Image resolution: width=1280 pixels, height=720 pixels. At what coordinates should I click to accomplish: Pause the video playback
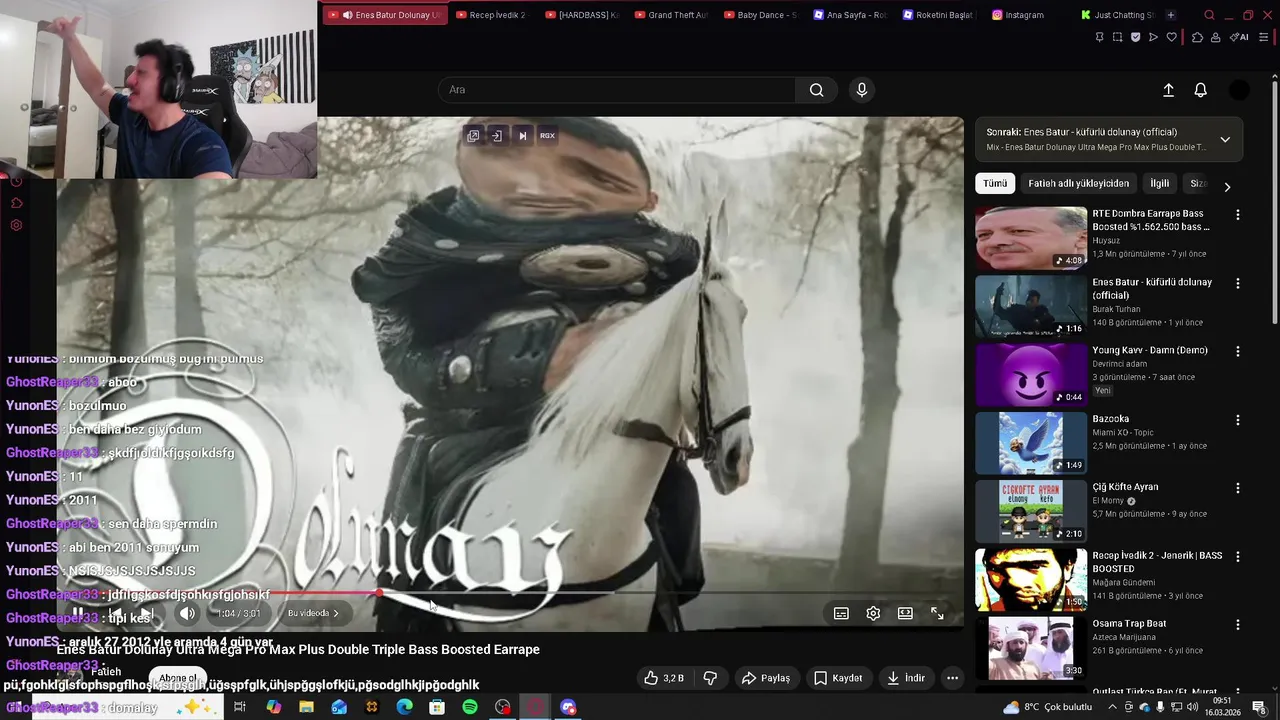pyautogui.click(x=78, y=613)
